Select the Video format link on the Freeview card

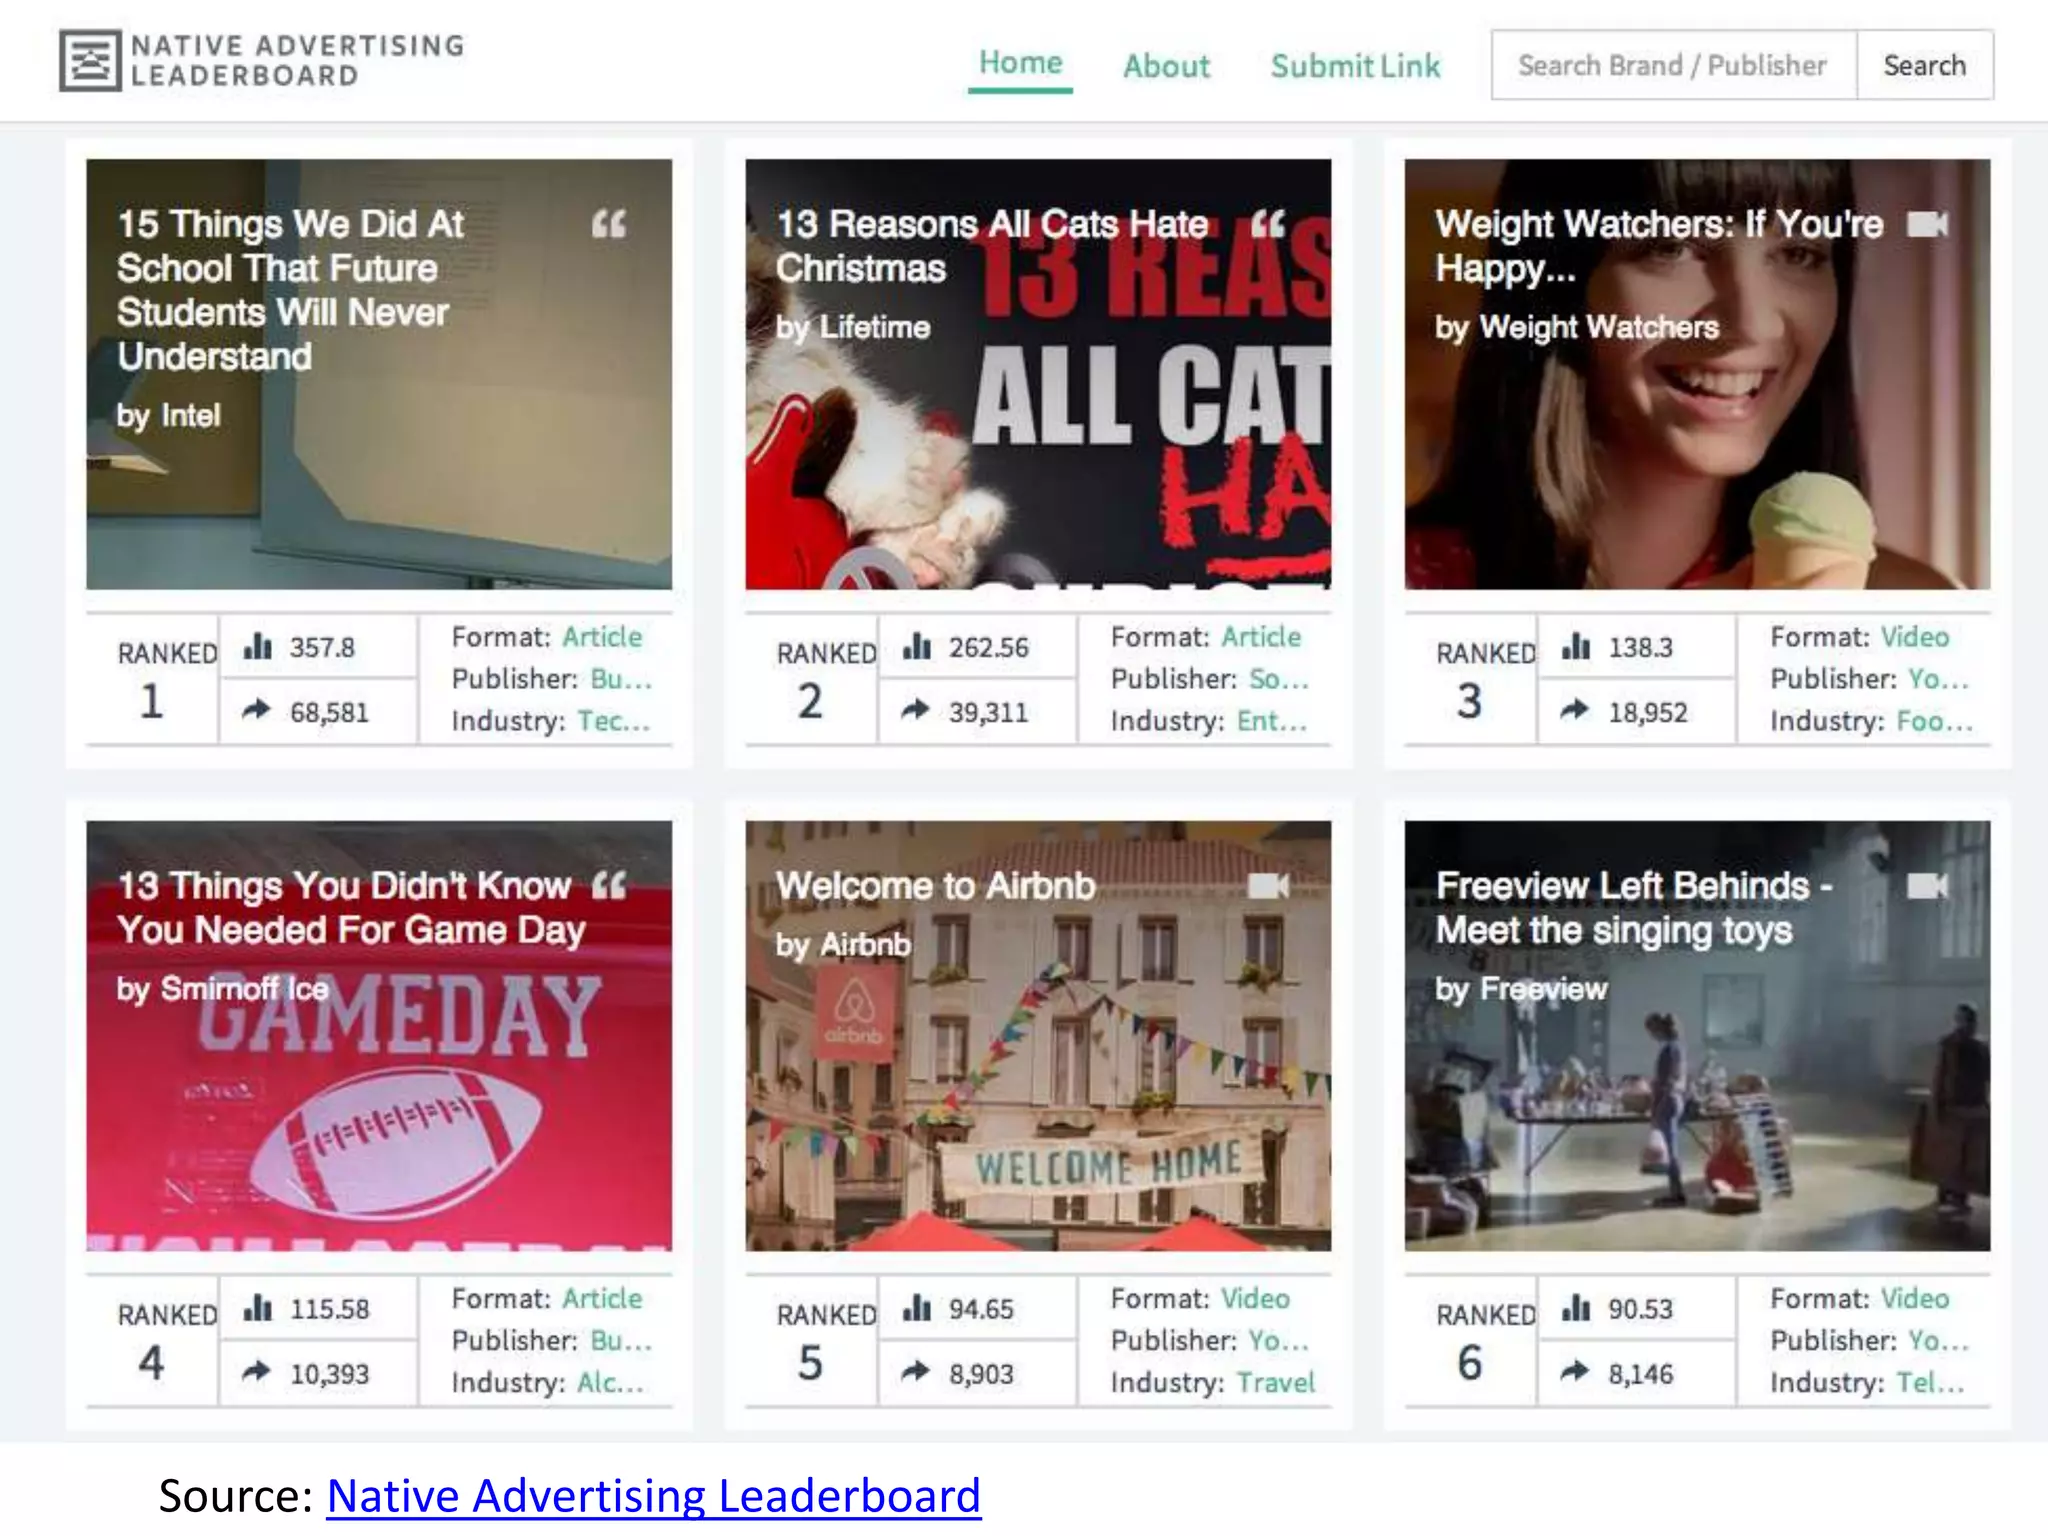[1914, 1298]
